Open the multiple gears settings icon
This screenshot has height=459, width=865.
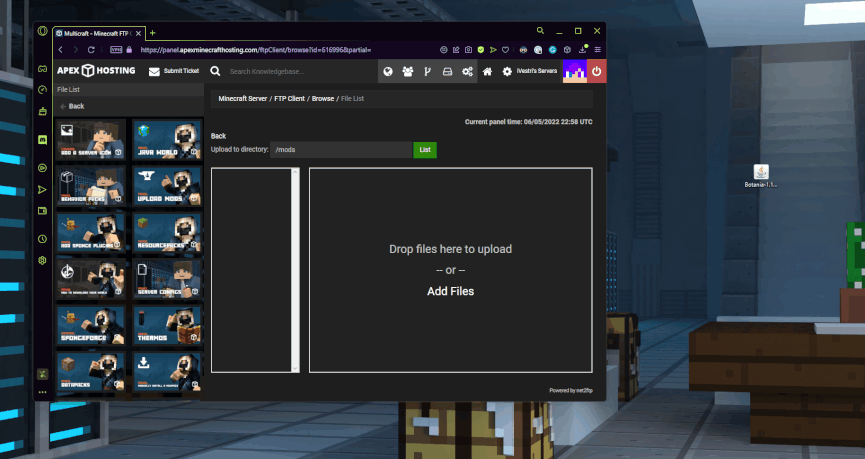[x=467, y=71]
